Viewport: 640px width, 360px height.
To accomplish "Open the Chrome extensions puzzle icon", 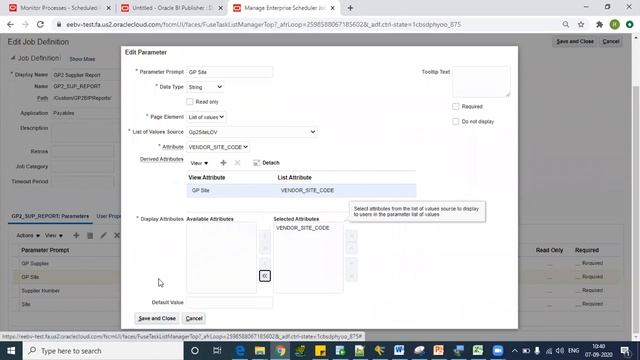I will 599,24.
